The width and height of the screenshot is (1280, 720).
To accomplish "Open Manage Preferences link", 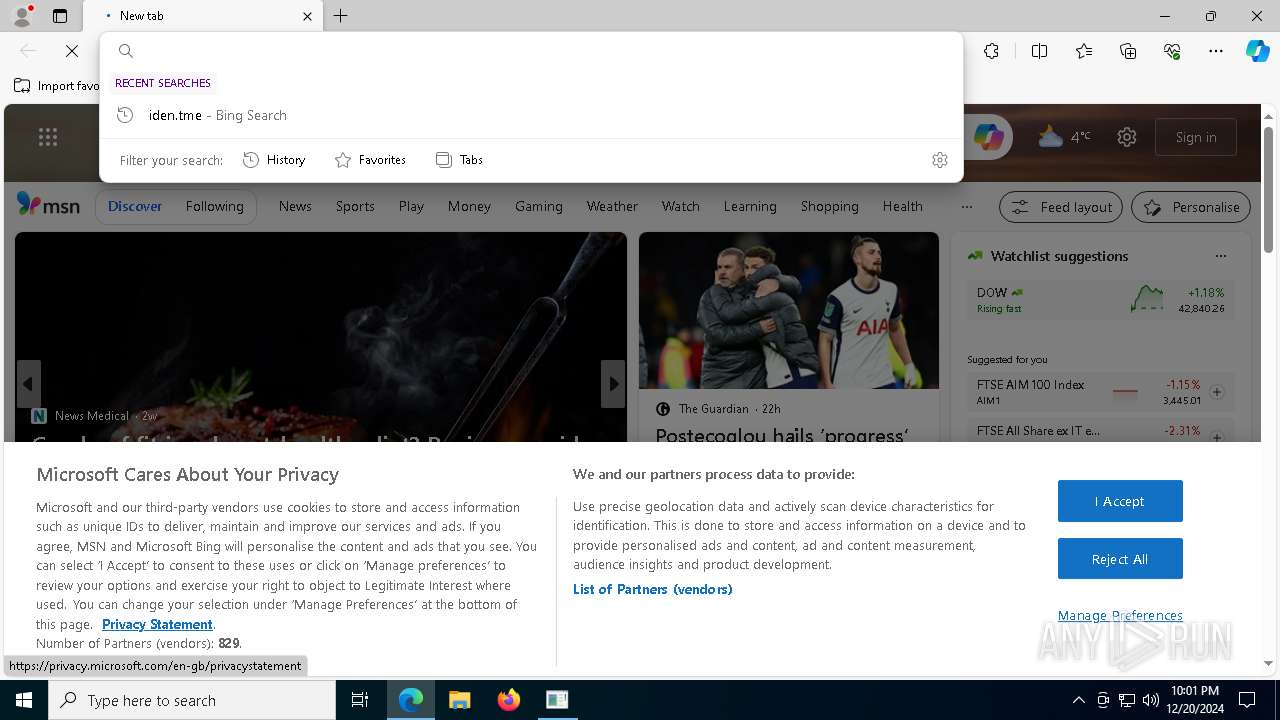I will 1120,615.
